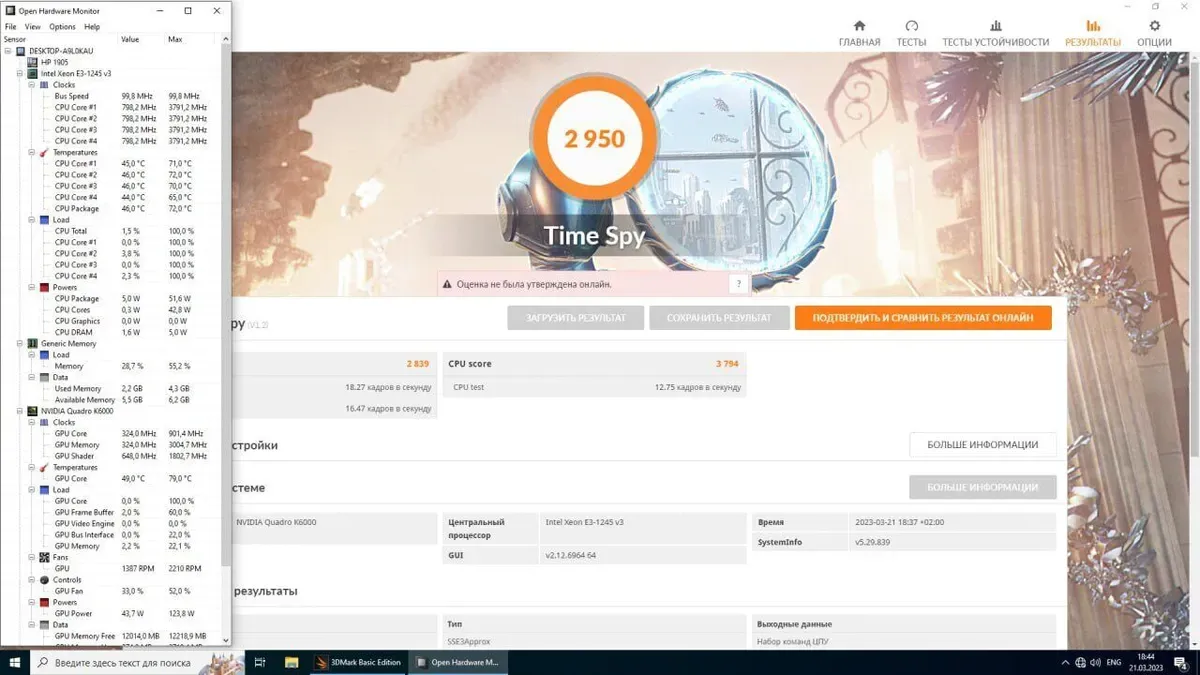
Task: Collapse the CPU Temperatures group
Action: (x=31, y=152)
